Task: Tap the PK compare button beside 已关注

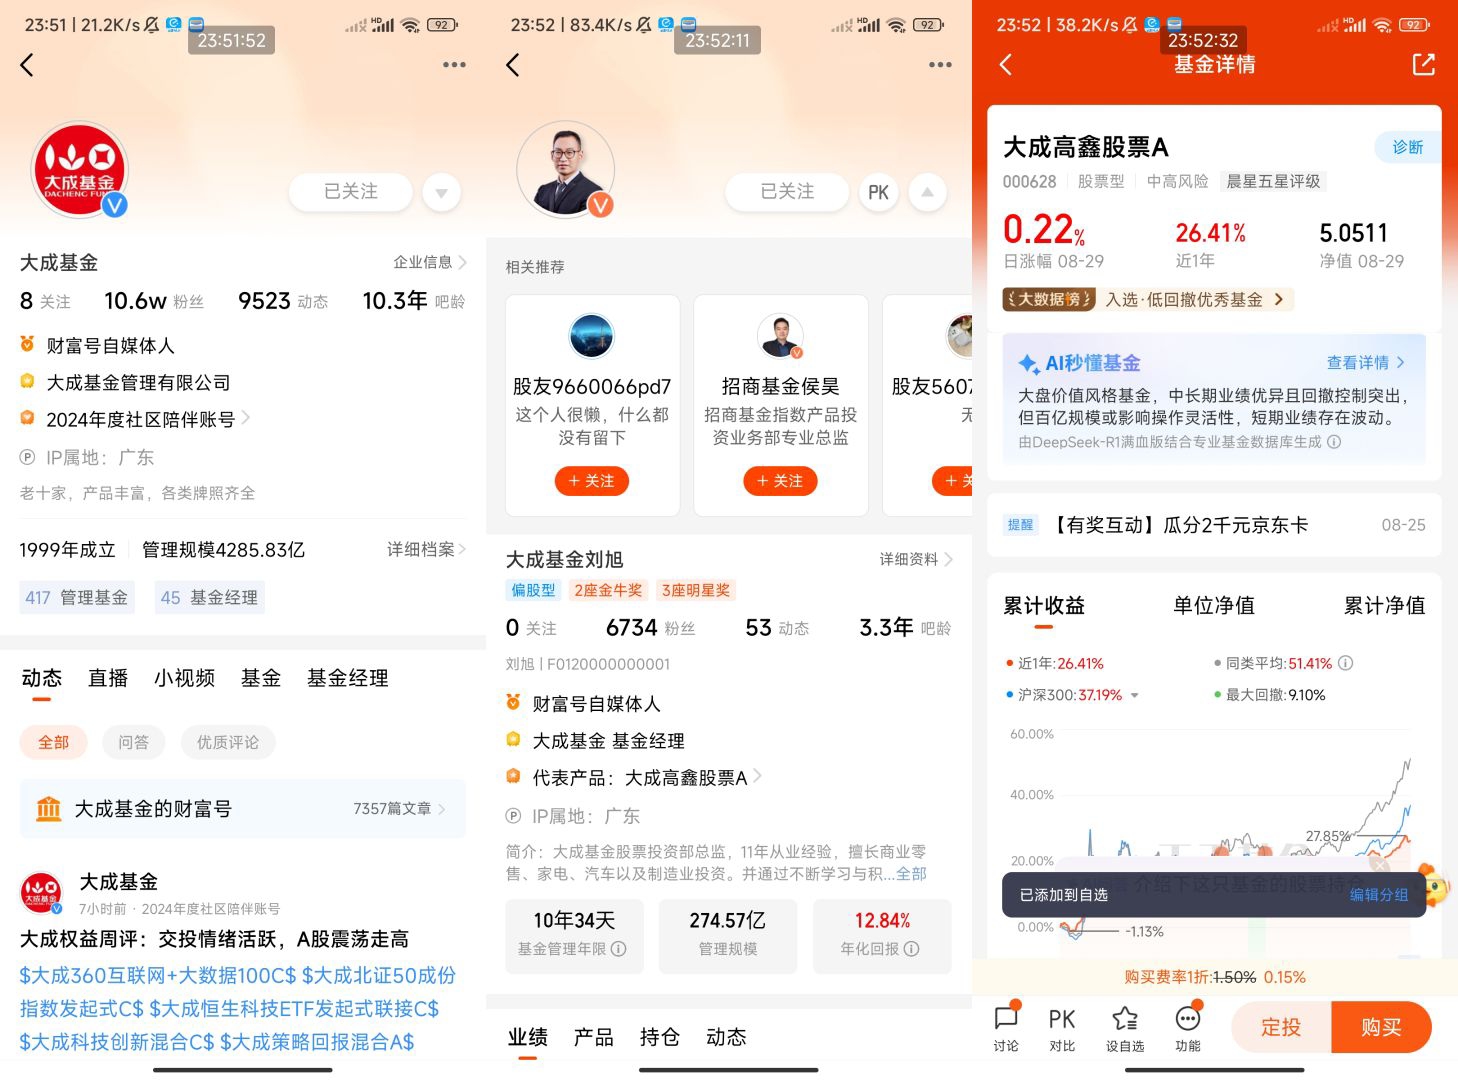Action: point(878,192)
